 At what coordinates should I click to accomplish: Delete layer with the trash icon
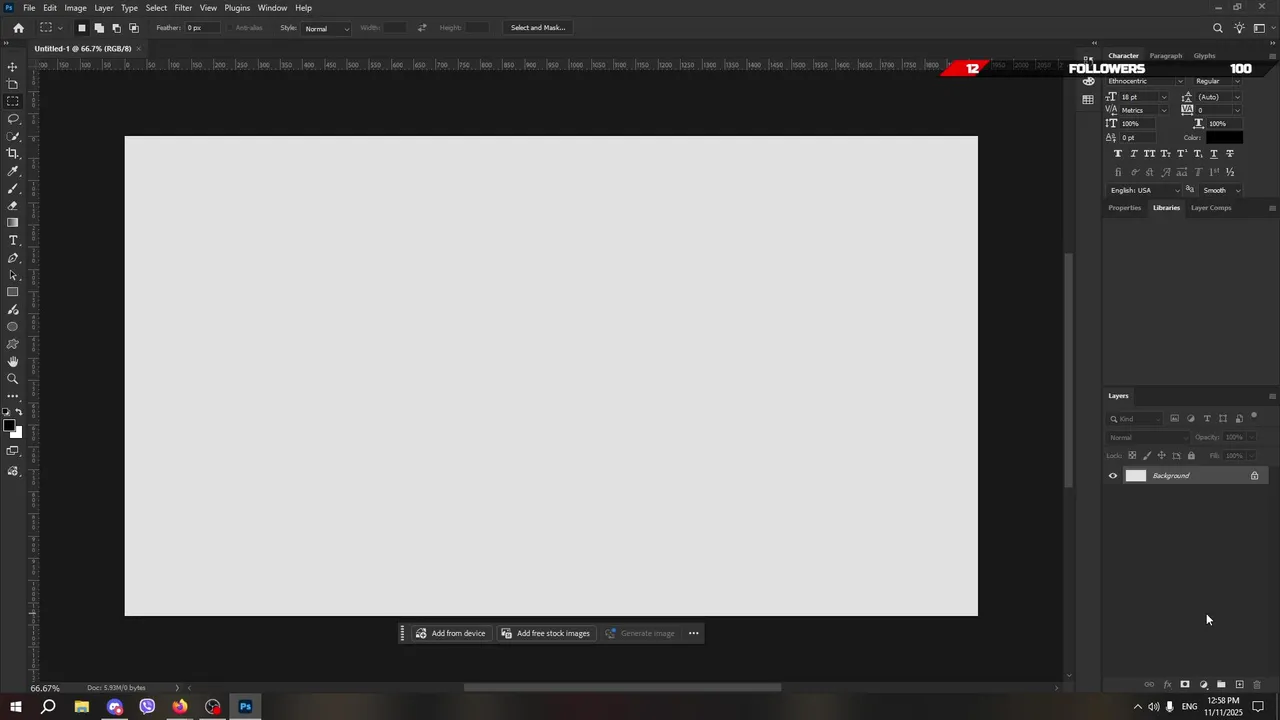click(1257, 685)
